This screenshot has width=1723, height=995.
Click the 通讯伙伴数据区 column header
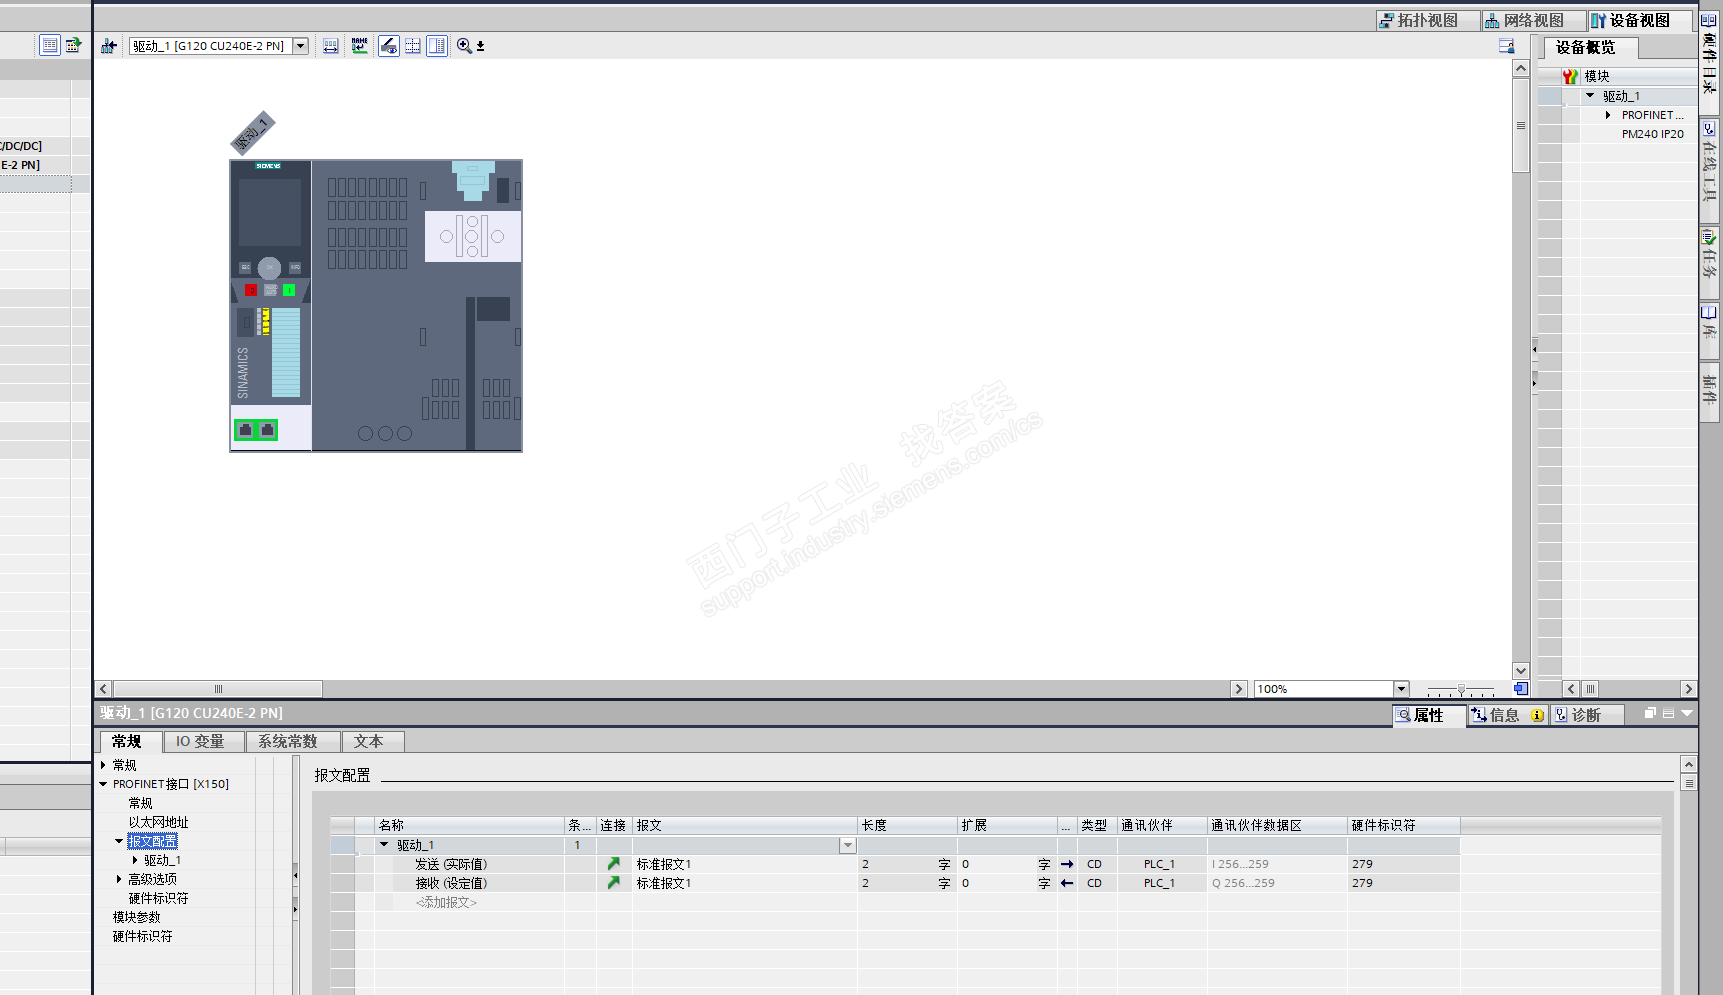pyautogui.click(x=1277, y=825)
